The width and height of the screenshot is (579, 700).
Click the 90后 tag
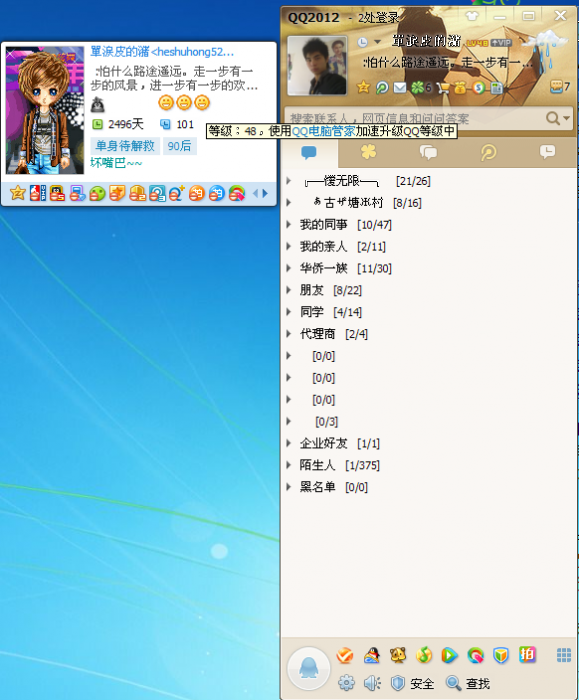tap(179, 146)
